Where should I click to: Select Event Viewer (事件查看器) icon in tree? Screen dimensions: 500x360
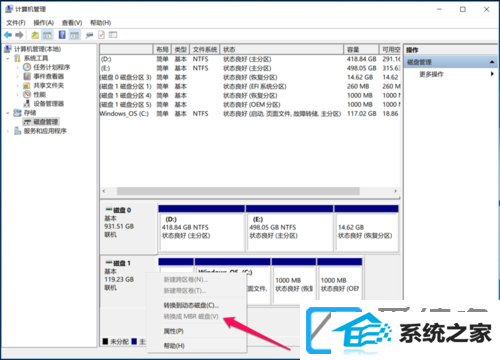pos(27,76)
